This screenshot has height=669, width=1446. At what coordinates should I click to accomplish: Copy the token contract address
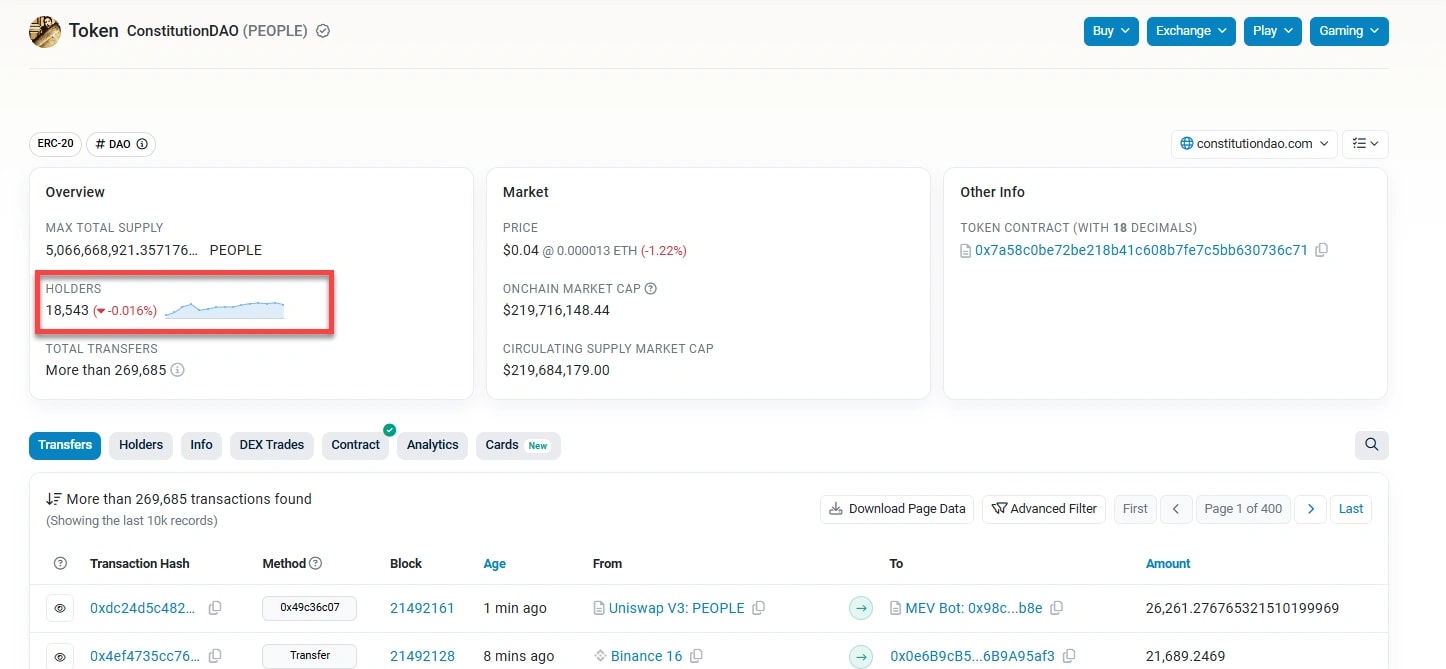pos(1321,251)
